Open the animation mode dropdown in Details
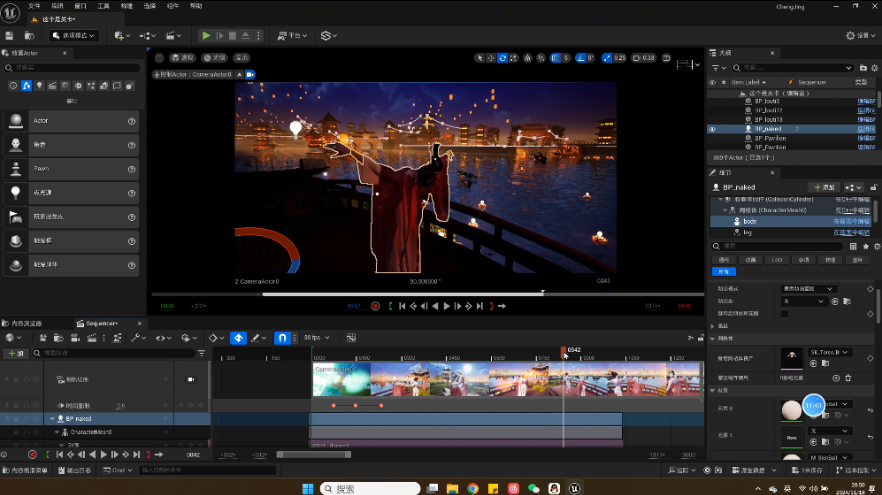Image resolution: width=882 pixels, height=495 pixels. [x=808, y=289]
